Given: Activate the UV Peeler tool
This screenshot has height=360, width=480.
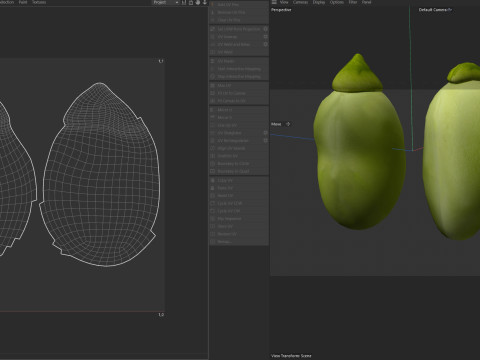Looking at the screenshot, I should [x=239, y=61].
